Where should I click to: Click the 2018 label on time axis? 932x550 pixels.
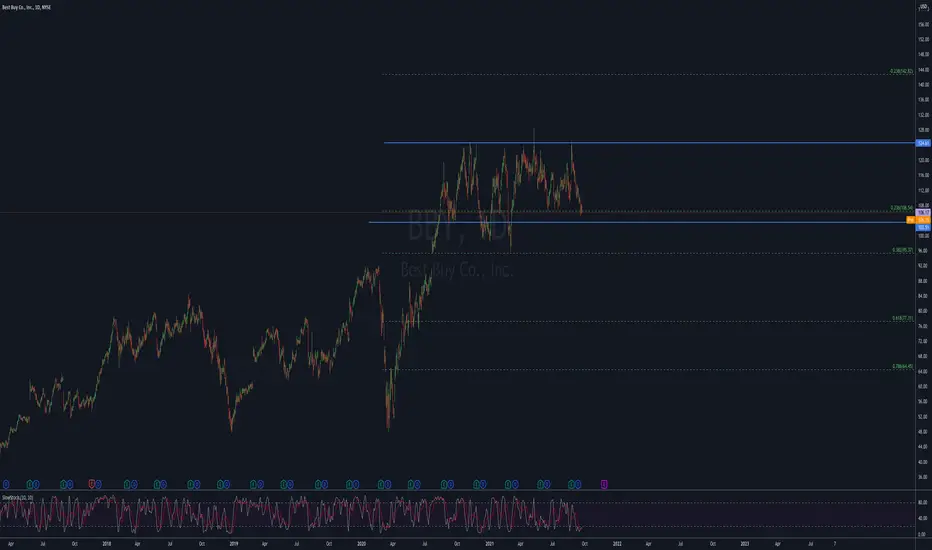[106, 543]
